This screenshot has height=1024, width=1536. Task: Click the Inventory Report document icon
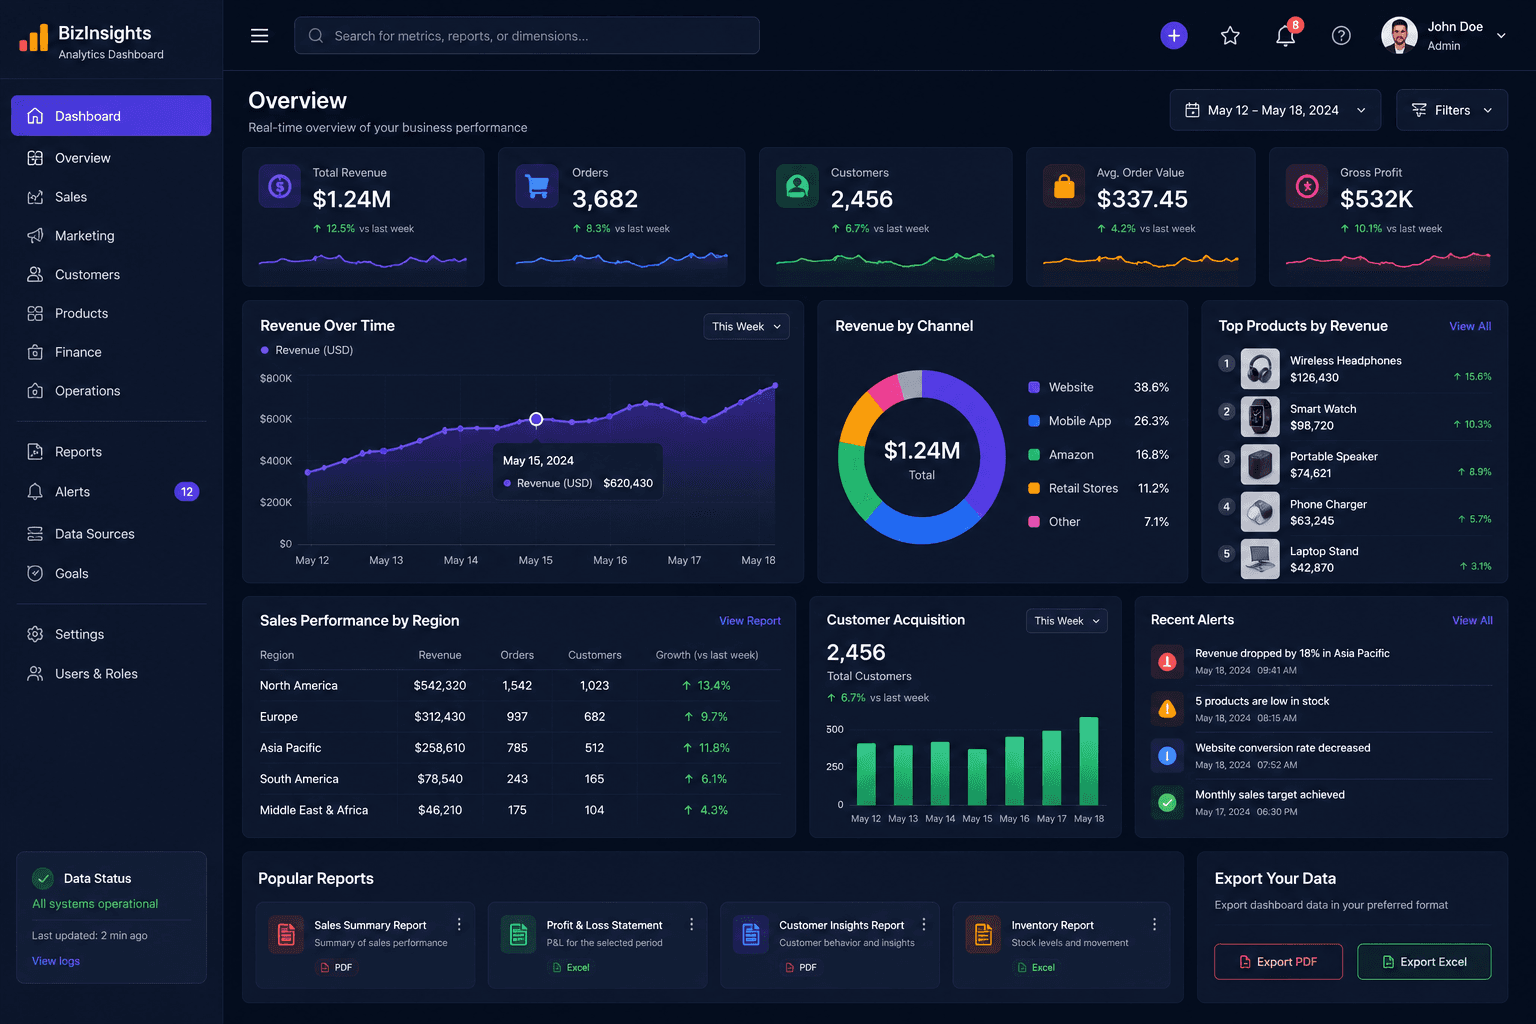tap(983, 934)
